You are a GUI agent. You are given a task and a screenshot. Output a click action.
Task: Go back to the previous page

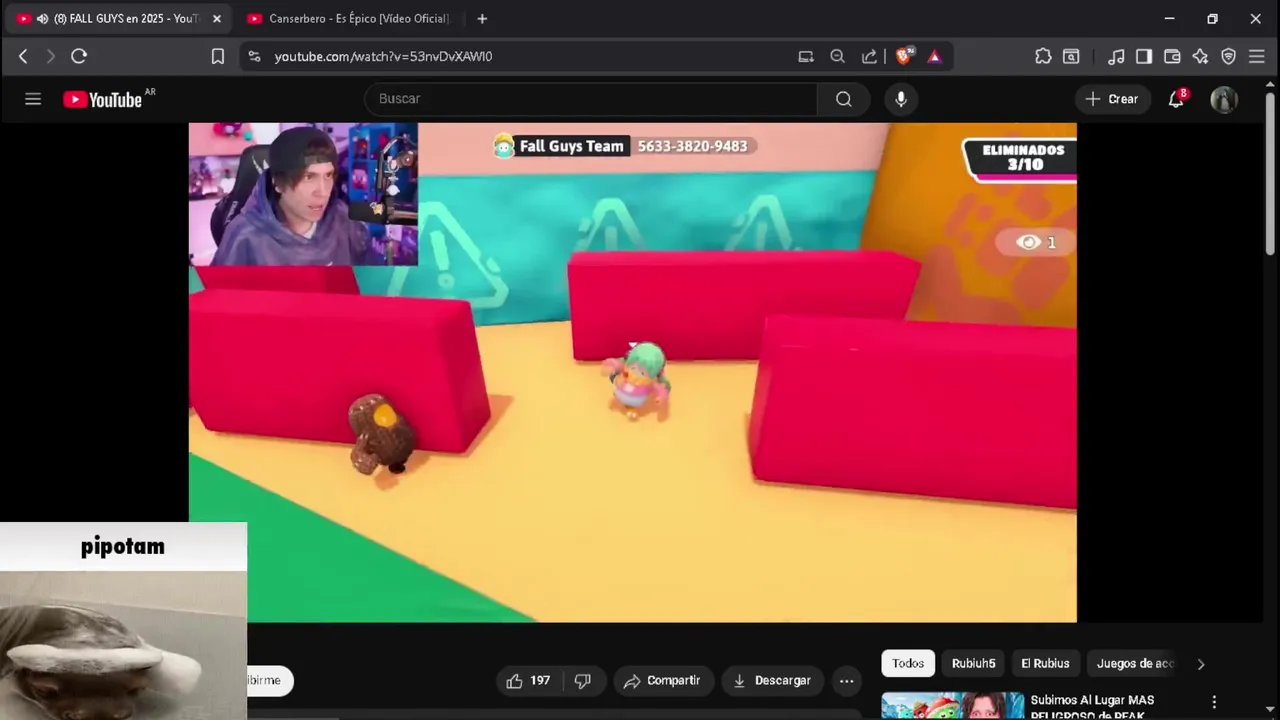pyautogui.click(x=23, y=56)
